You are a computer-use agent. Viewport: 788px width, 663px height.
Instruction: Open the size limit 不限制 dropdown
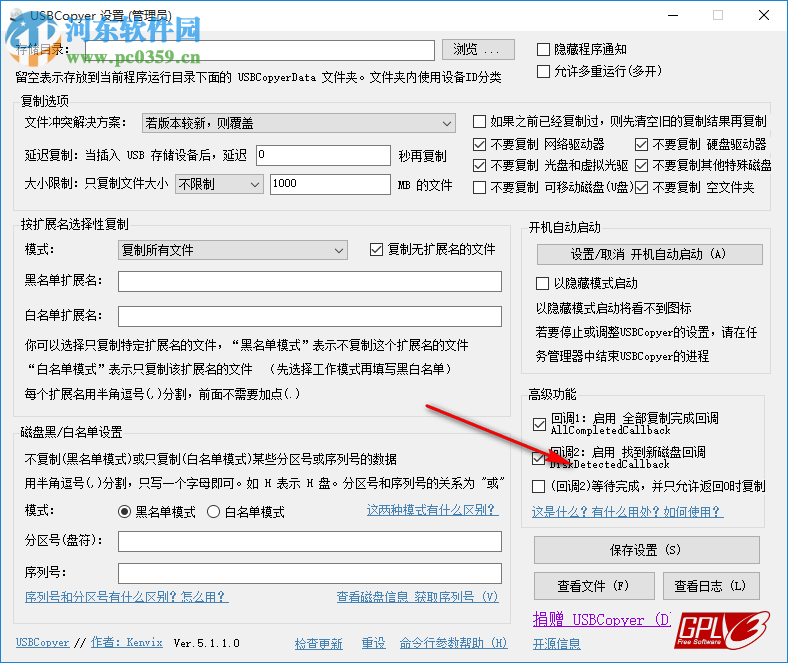coord(219,184)
